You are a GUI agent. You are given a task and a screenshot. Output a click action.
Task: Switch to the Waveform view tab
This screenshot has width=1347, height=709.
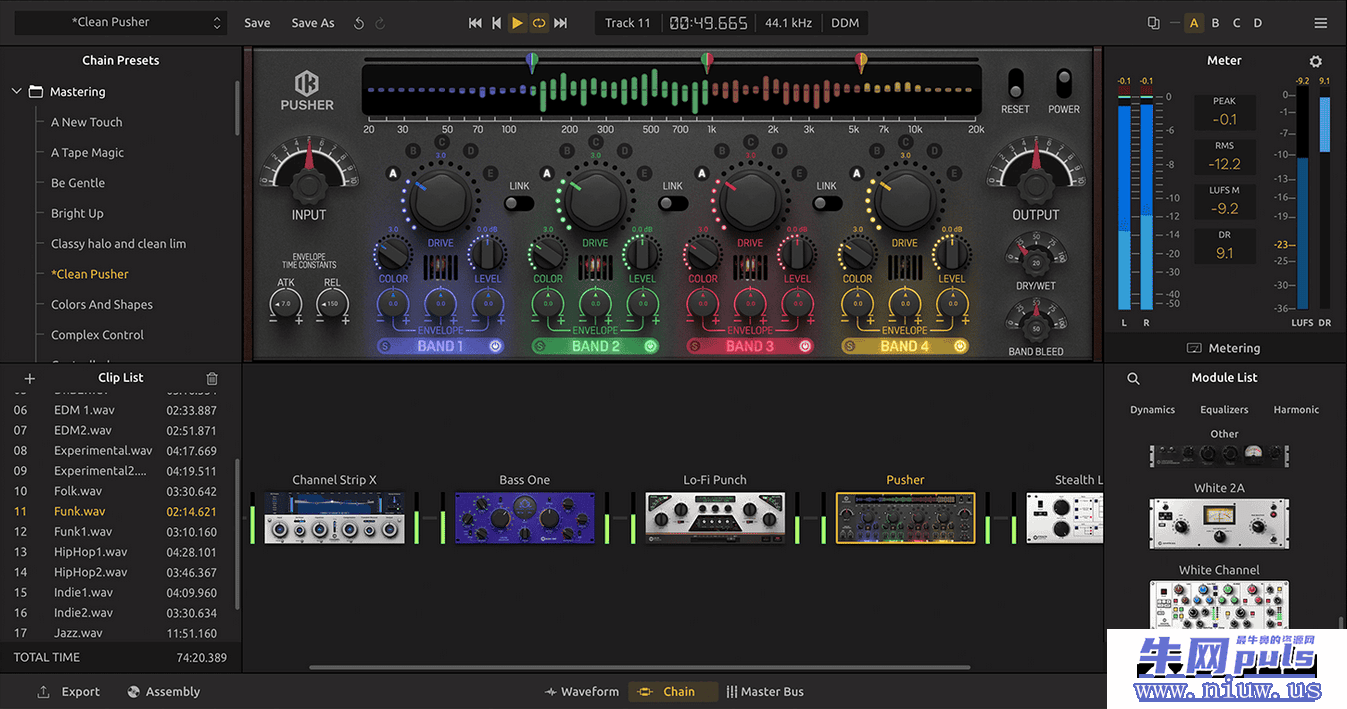tap(582, 692)
